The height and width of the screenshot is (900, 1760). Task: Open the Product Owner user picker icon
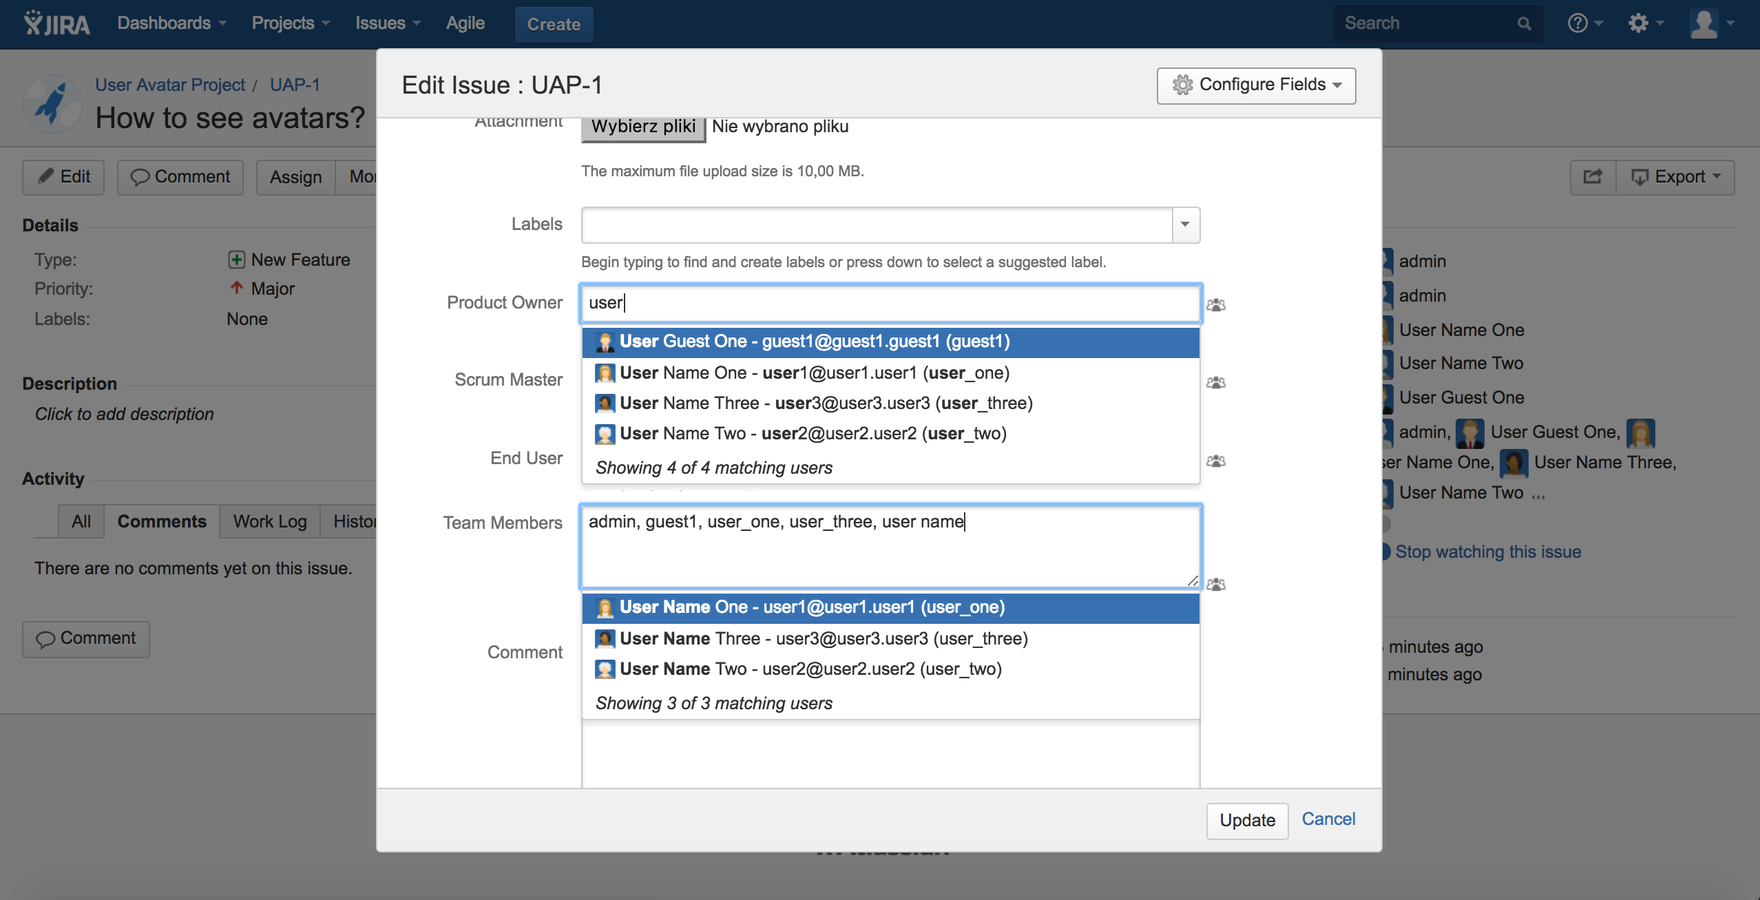[x=1216, y=305]
